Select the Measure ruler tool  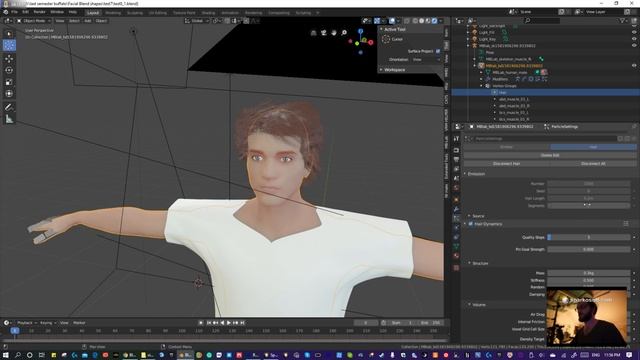click(x=9, y=119)
